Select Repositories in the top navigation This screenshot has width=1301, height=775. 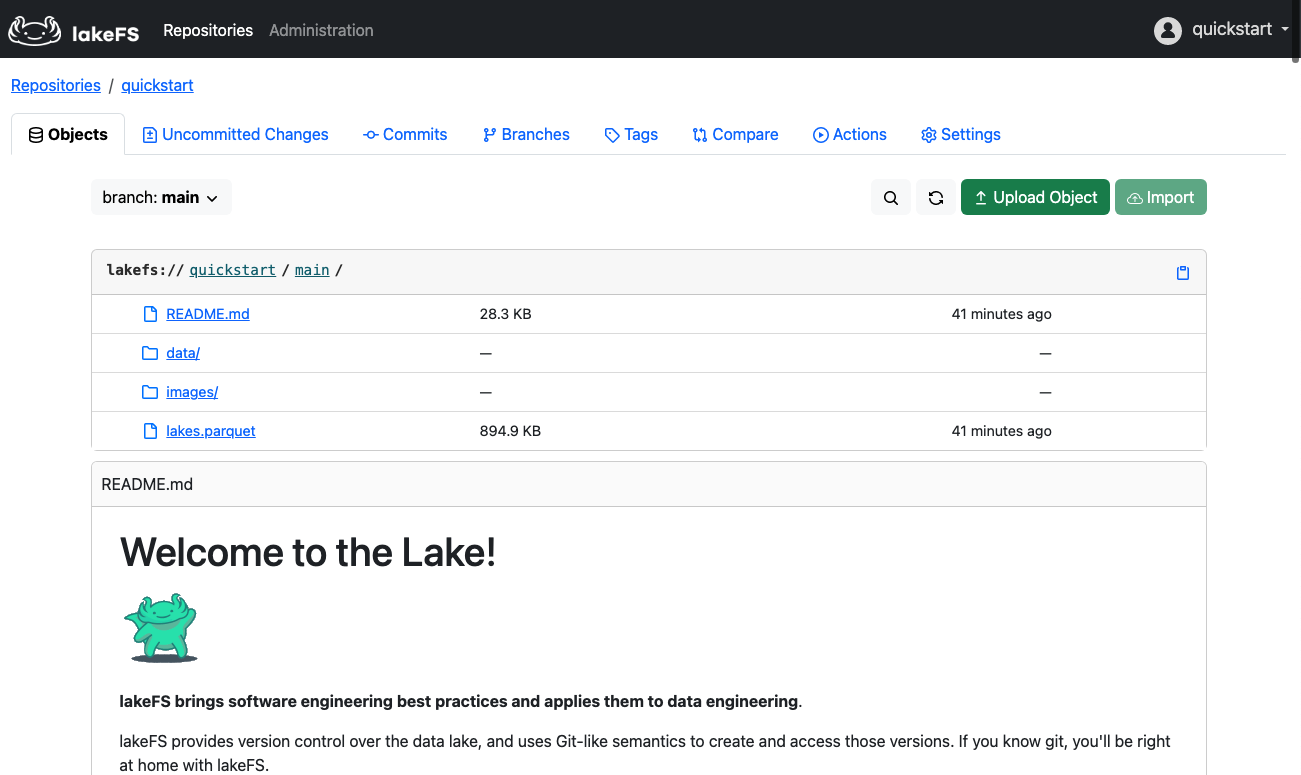click(x=207, y=30)
